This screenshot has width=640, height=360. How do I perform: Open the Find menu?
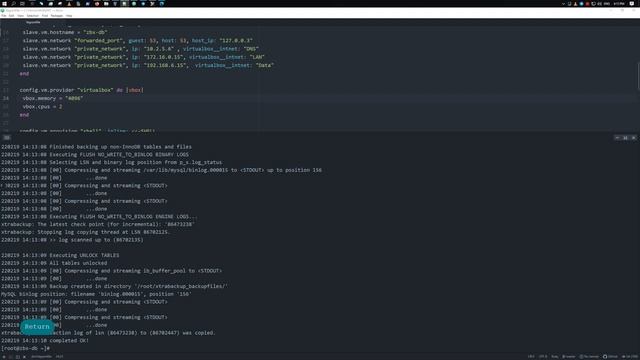coord(45,16)
